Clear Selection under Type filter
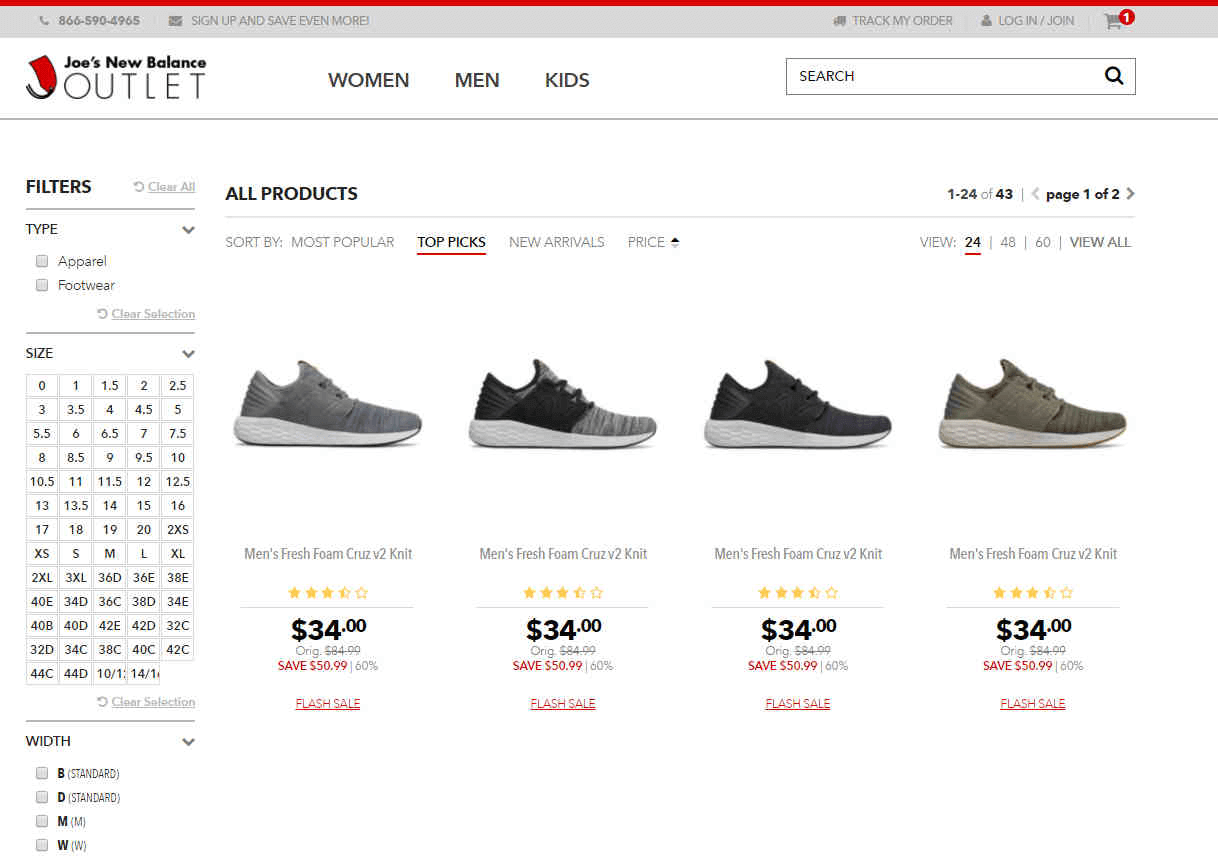The height and width of the screenshot is (860, 1218). click(146, 314)
